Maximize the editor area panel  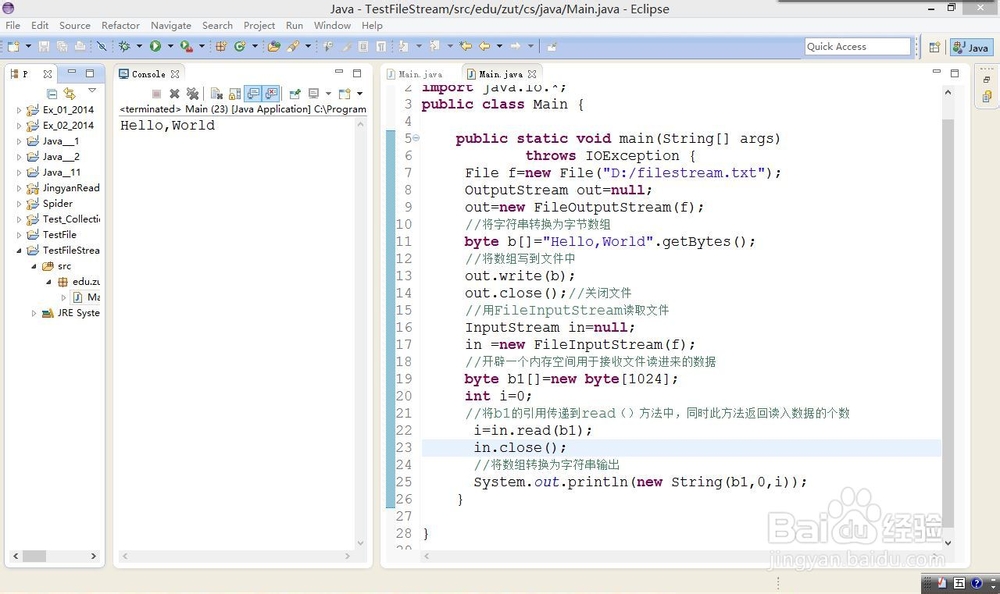[x=955, y=73]
